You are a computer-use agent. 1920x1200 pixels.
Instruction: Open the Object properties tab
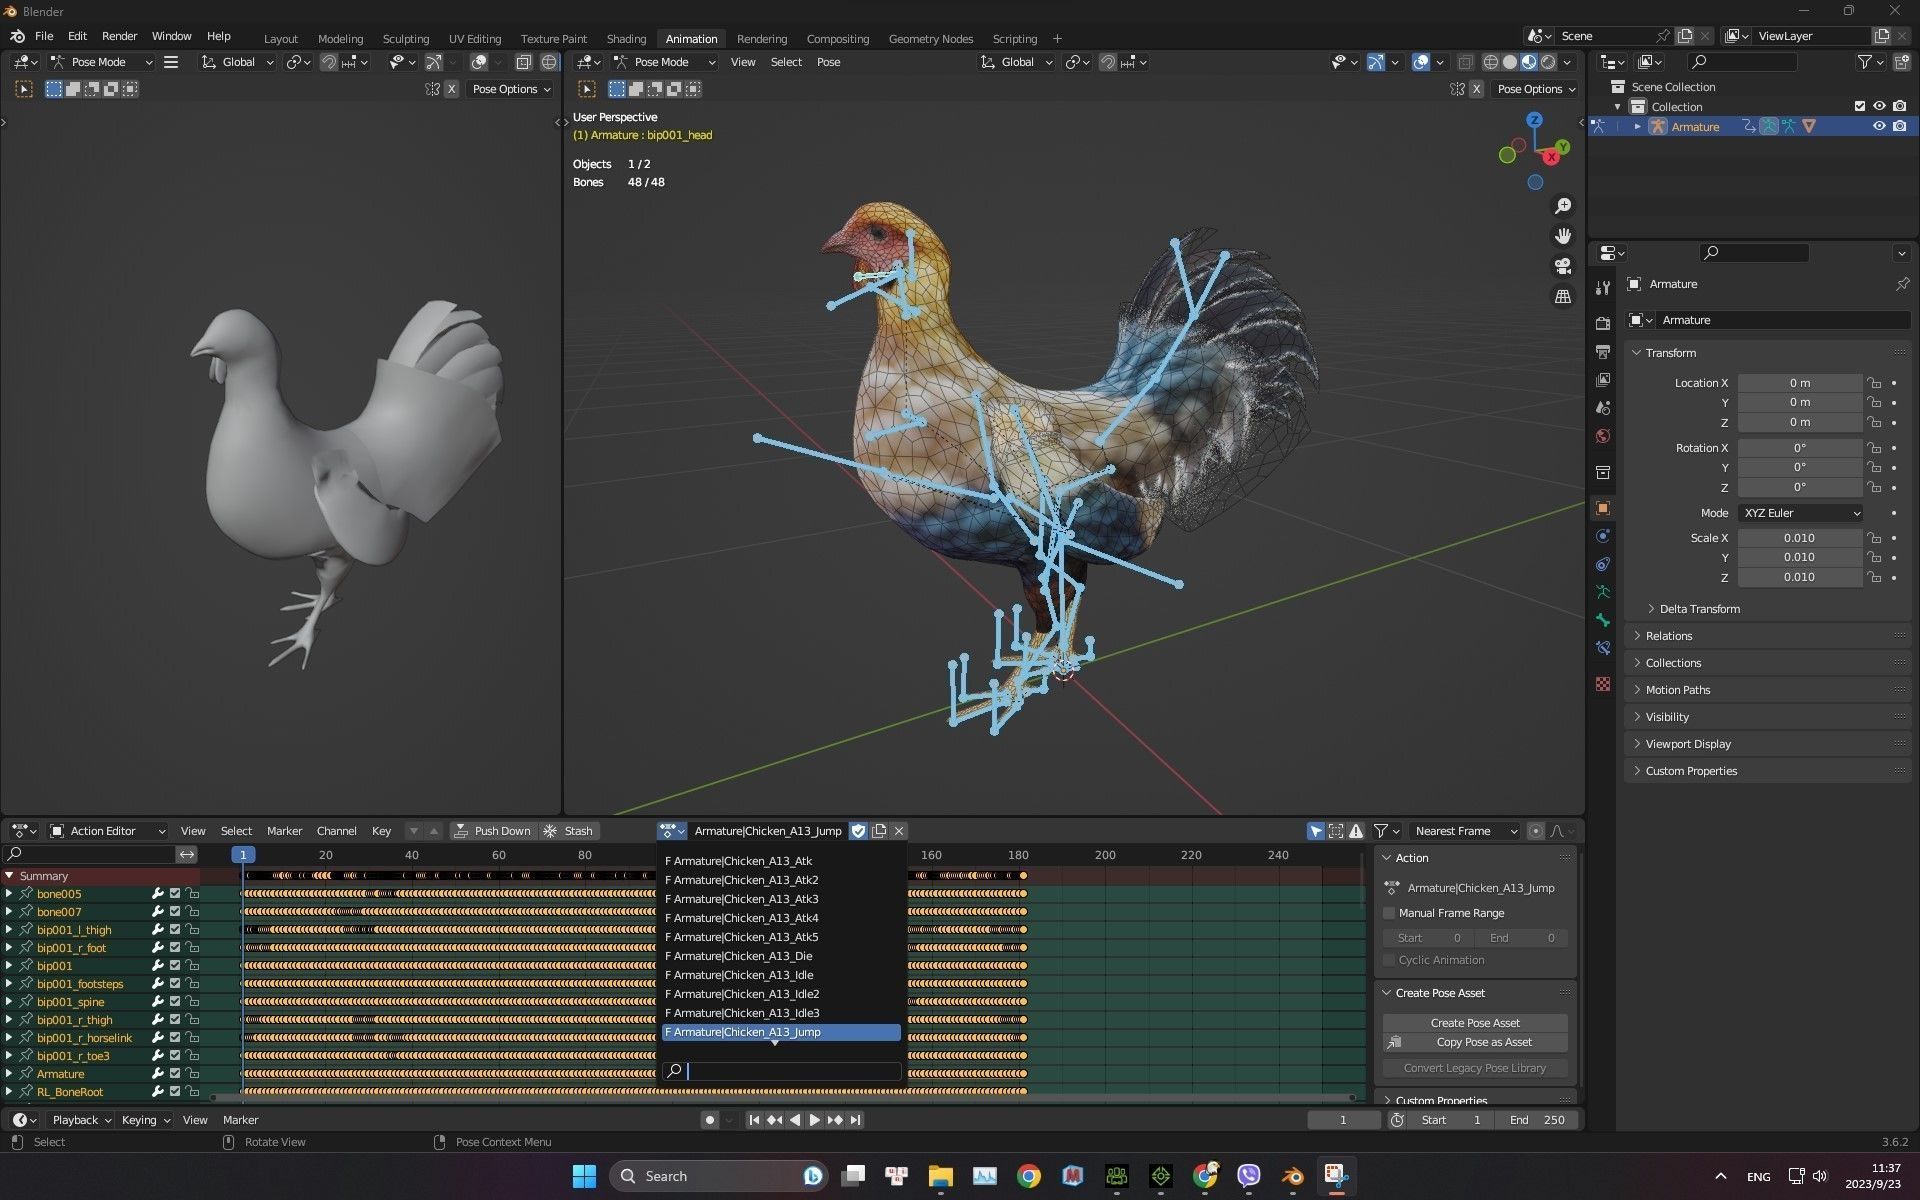click(1603, 508)
